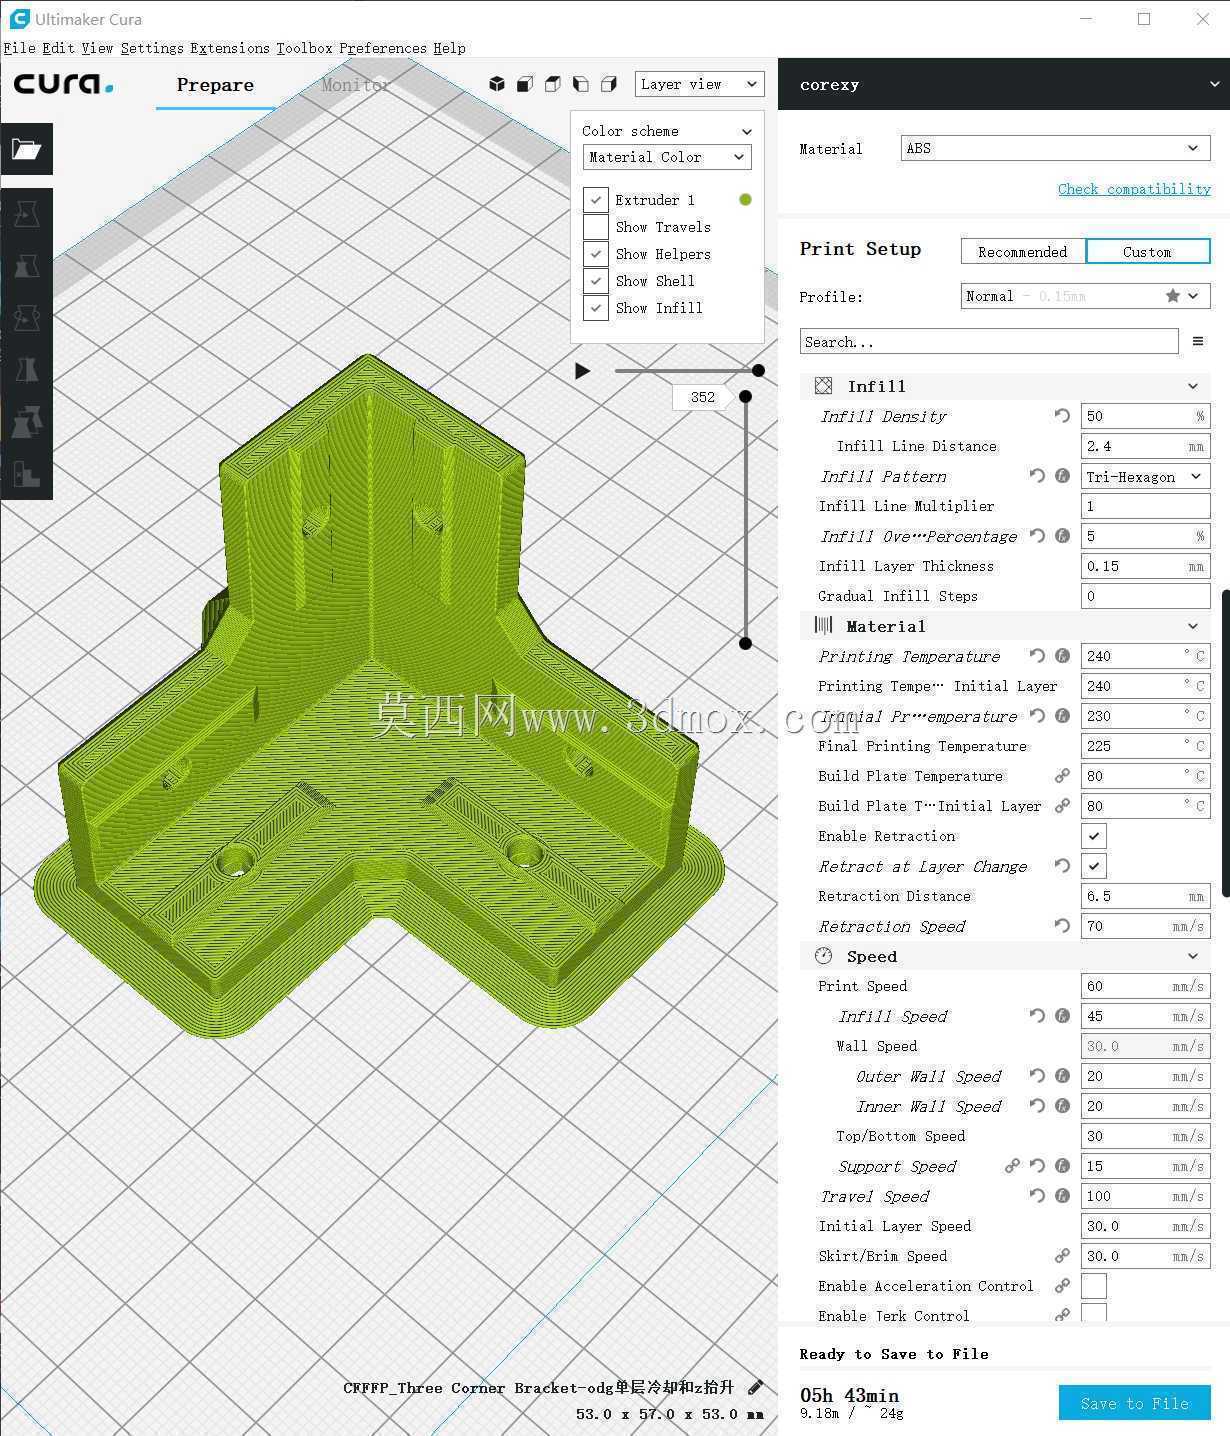
Task: Uncheck the Show Infill option
Action: 596,308
